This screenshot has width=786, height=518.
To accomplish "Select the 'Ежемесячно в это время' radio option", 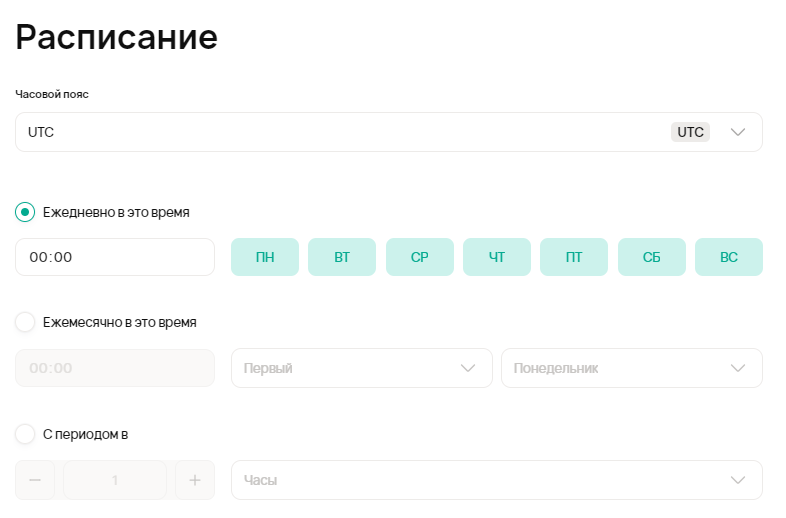I will coord(26,322).
